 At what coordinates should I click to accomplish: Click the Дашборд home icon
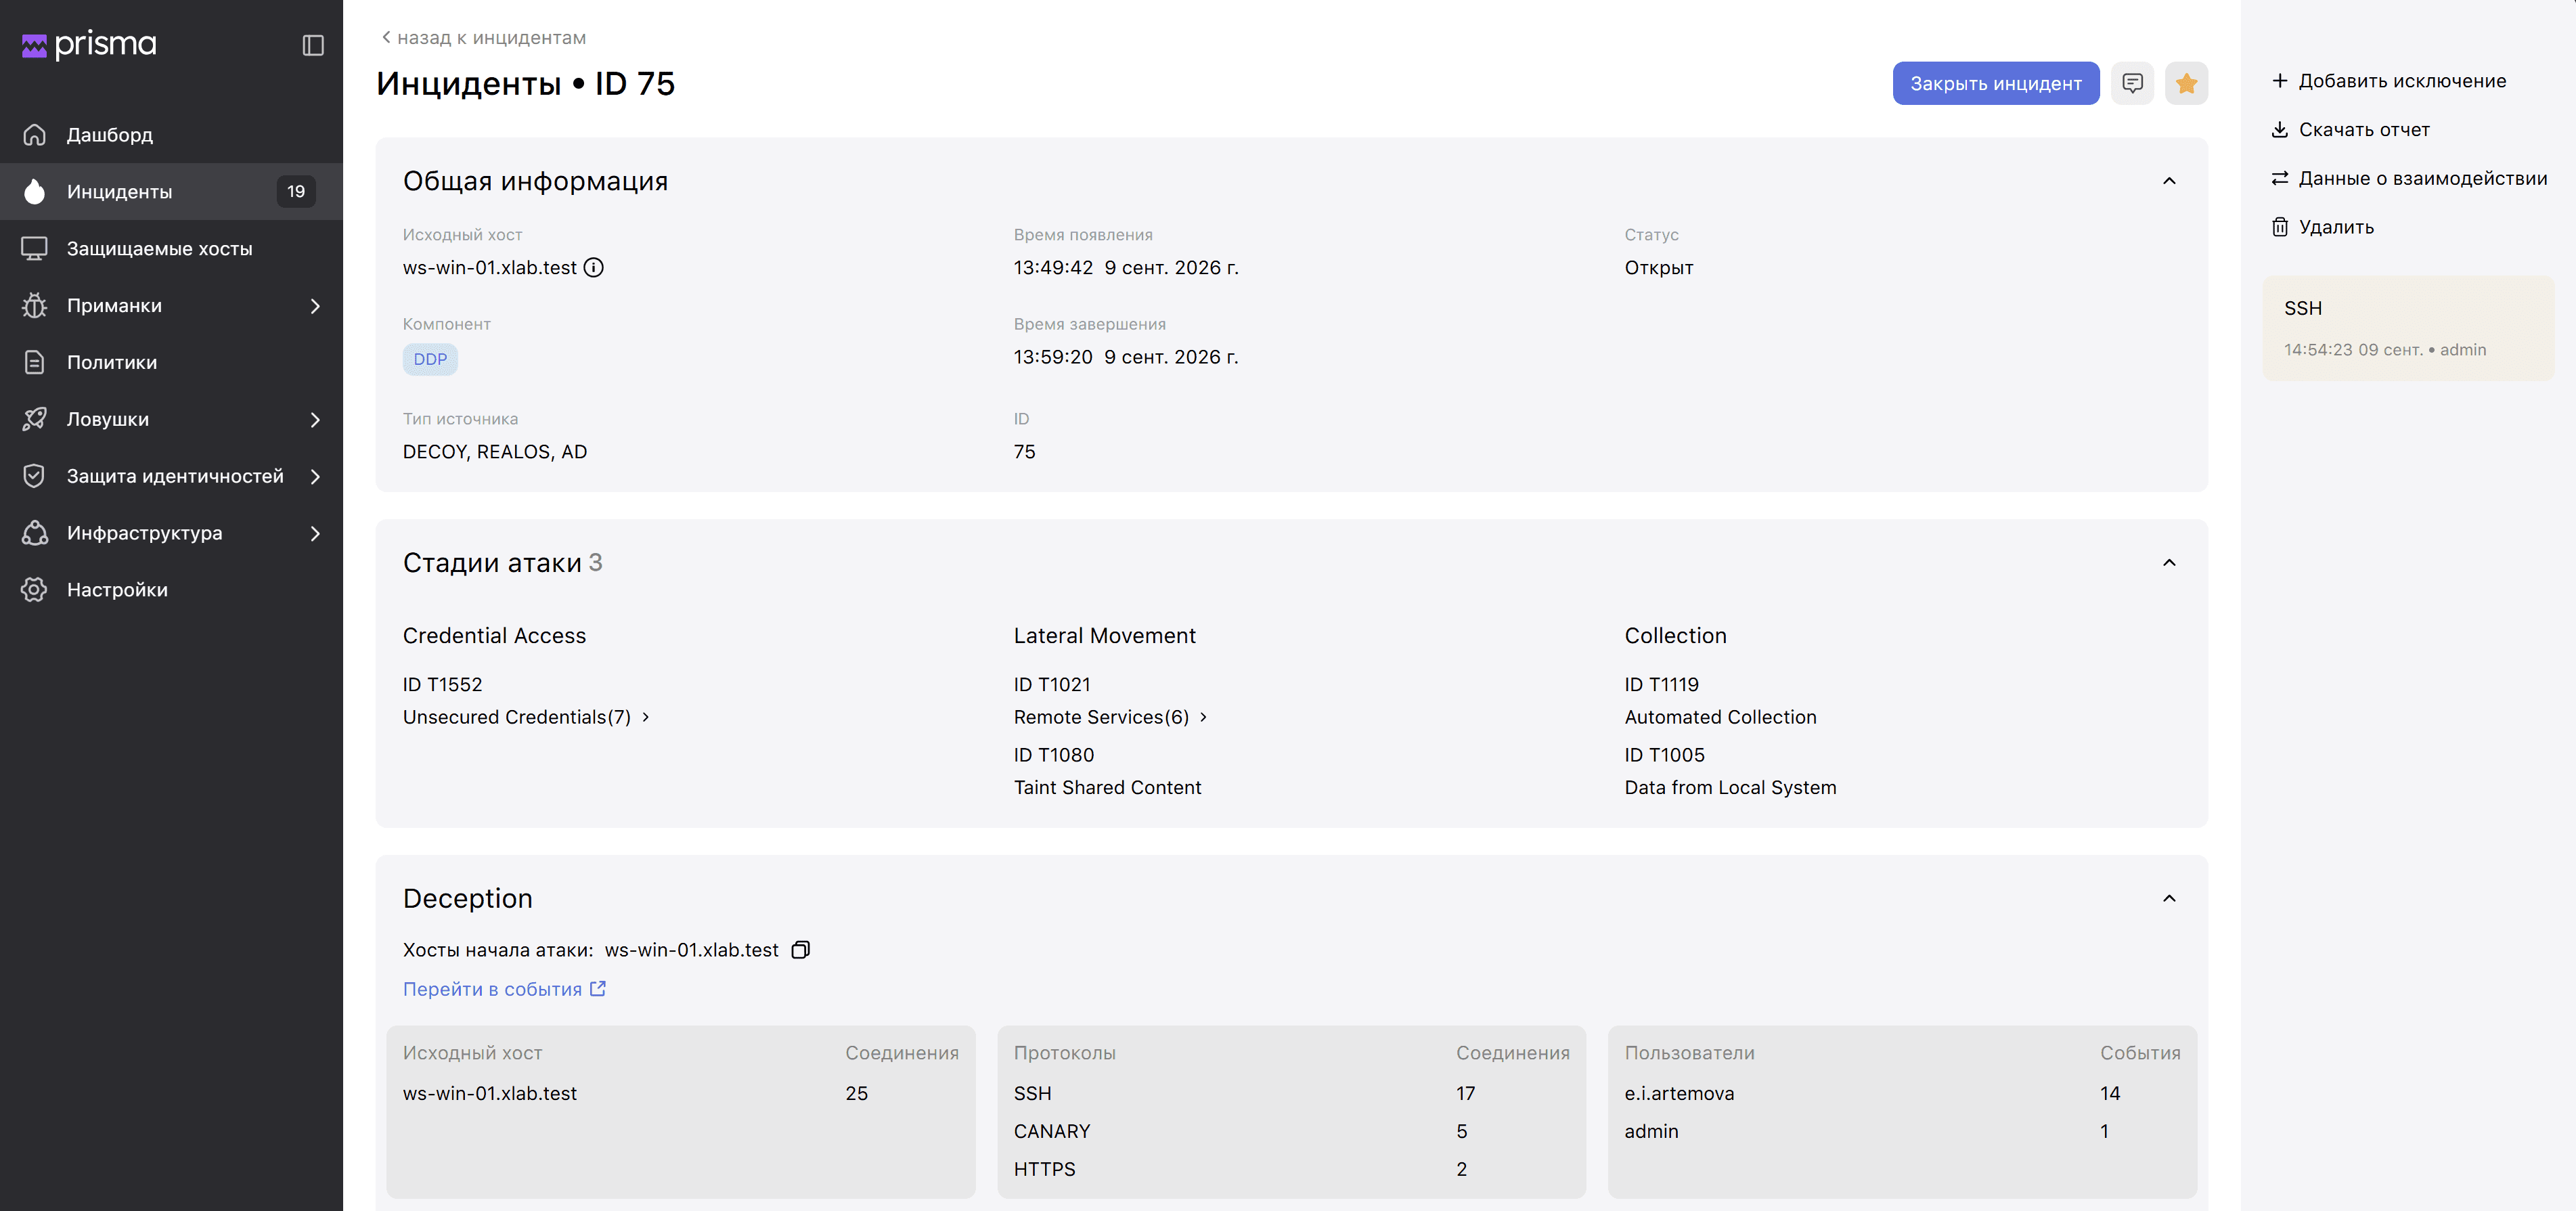coord(35,134)
